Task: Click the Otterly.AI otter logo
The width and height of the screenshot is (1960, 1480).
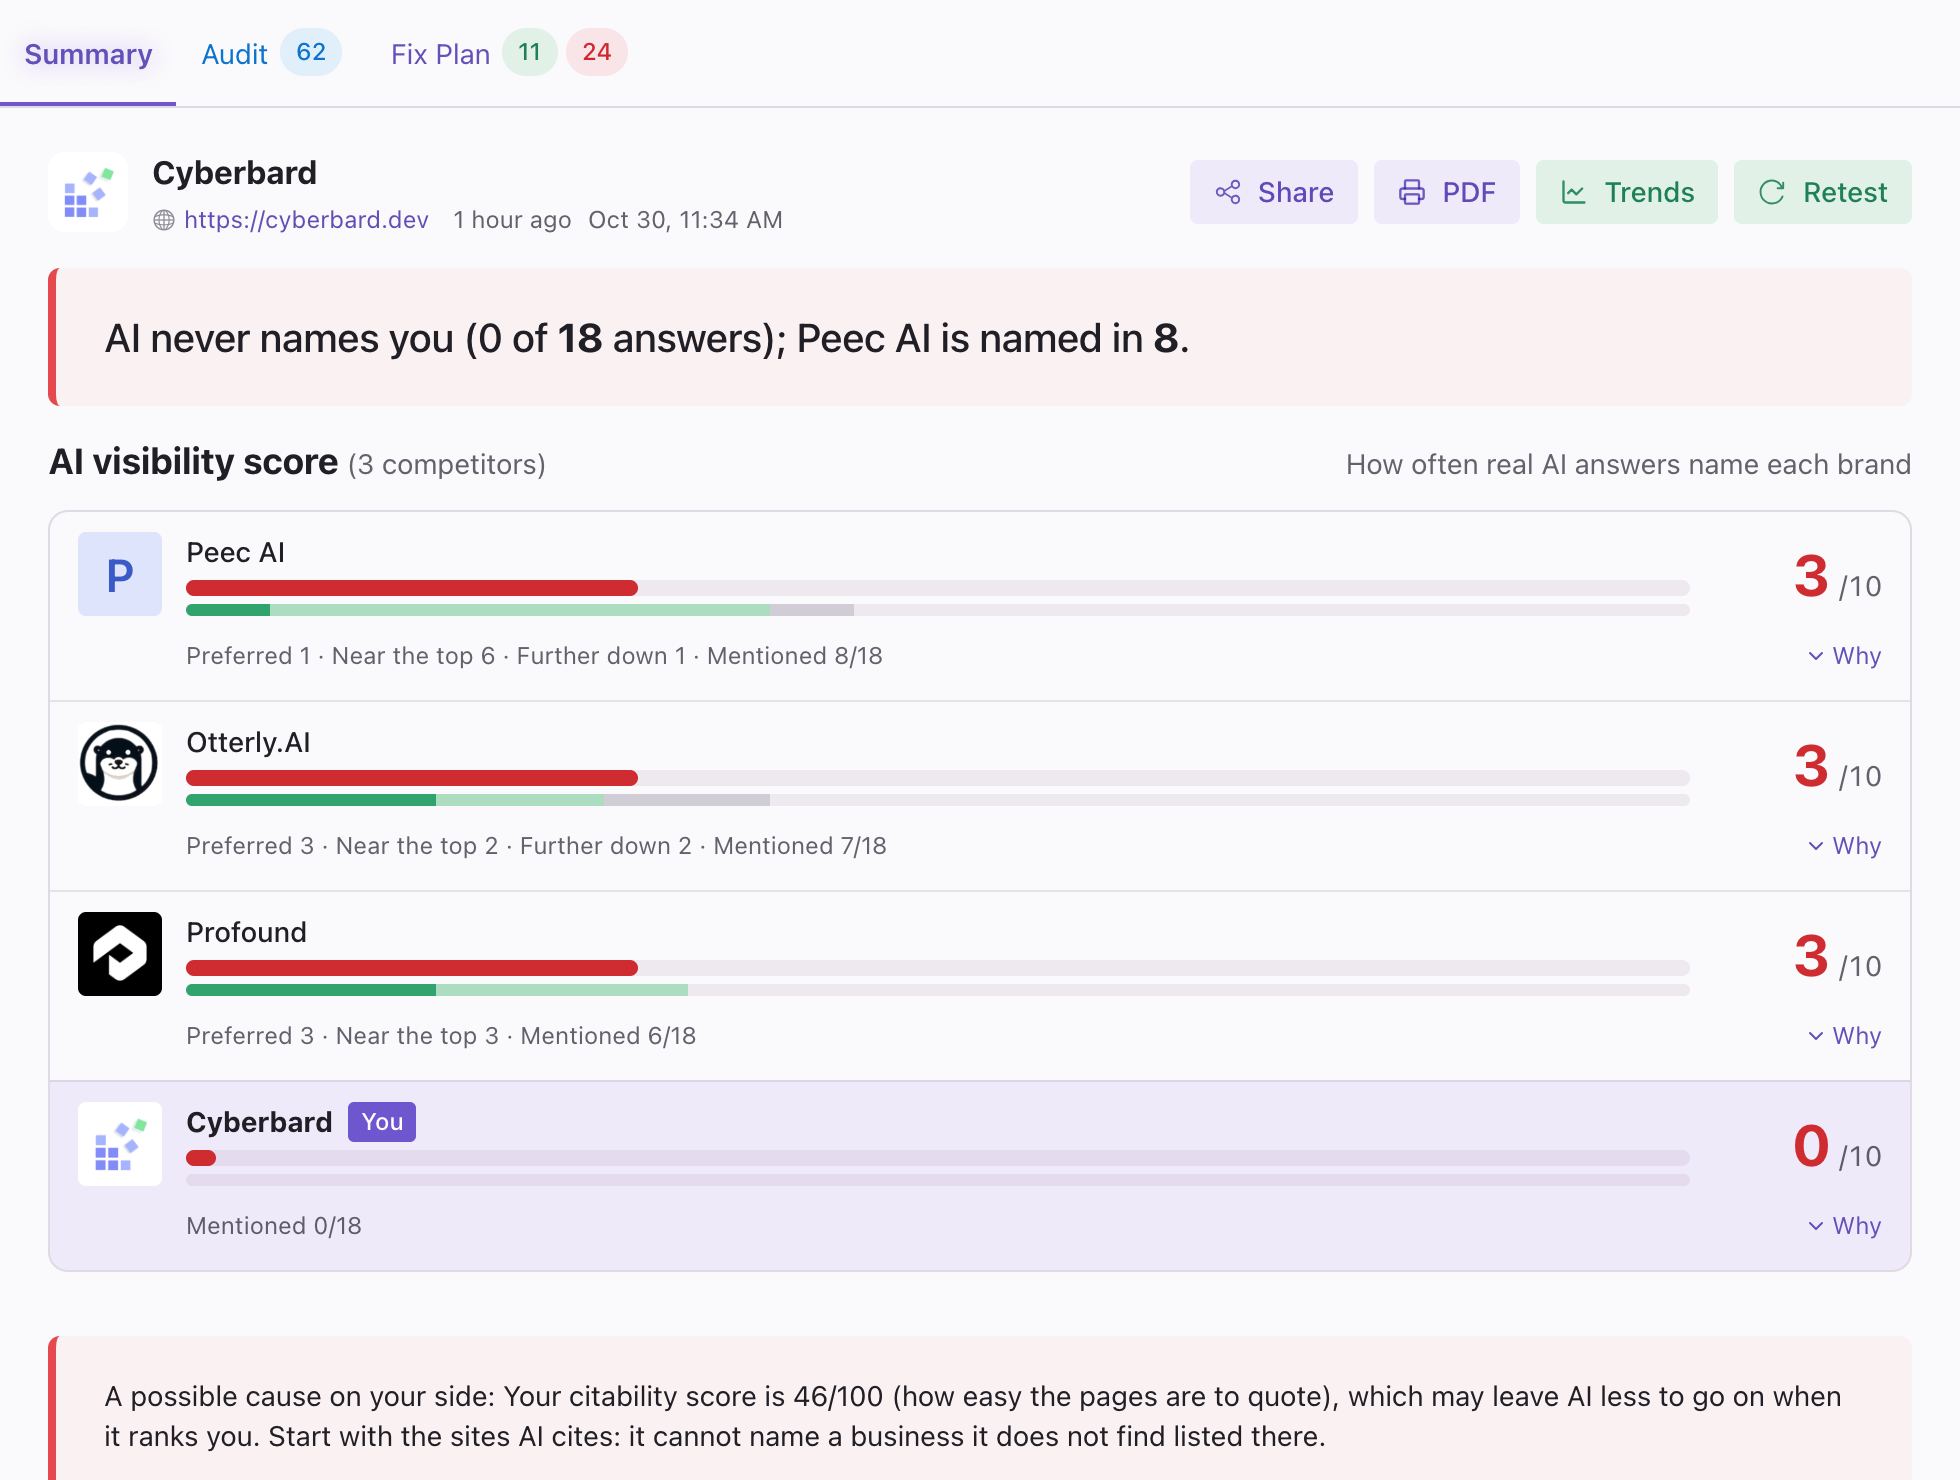Action: click(120, 764)
